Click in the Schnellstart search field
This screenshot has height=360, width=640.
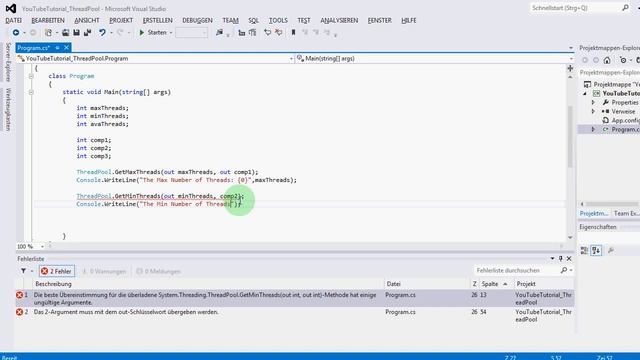pos(576,8)
